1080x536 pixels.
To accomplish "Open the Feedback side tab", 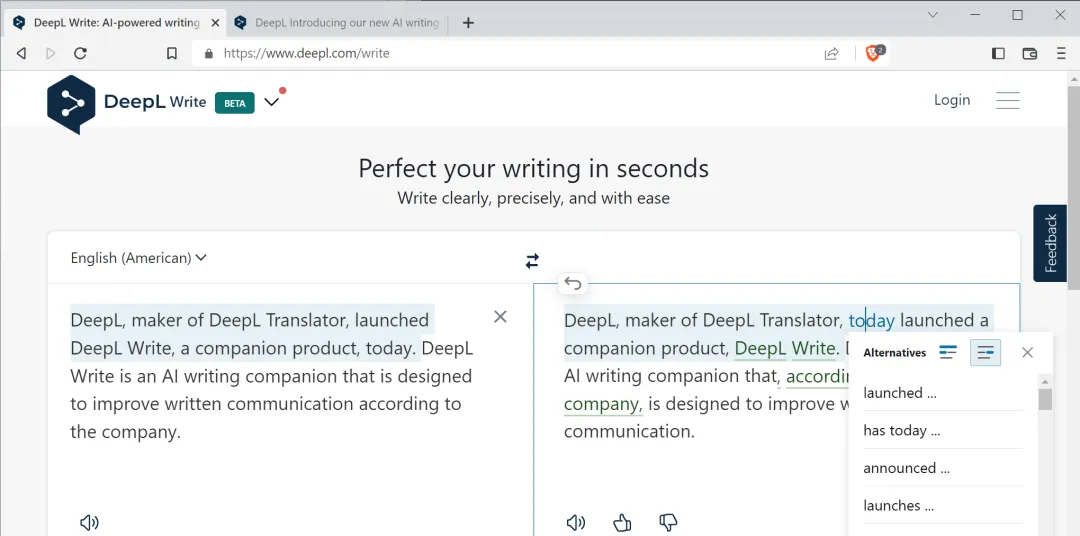I will coord(1050,243).
